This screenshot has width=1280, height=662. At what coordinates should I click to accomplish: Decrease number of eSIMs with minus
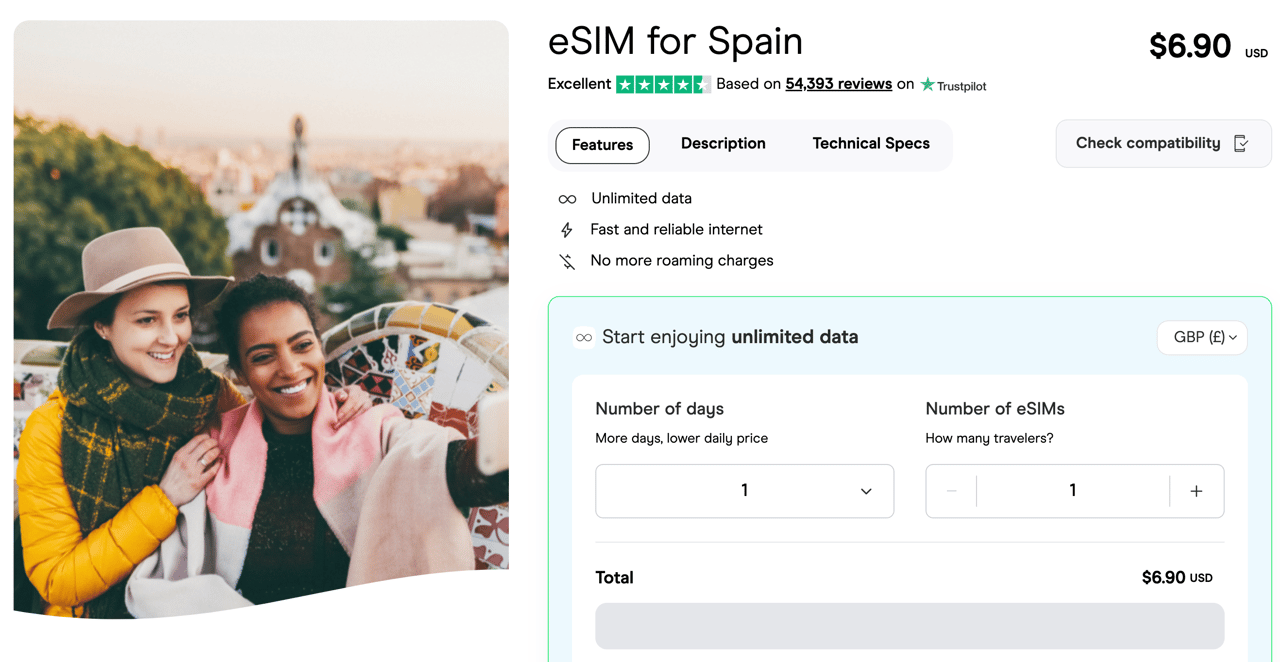952,491
